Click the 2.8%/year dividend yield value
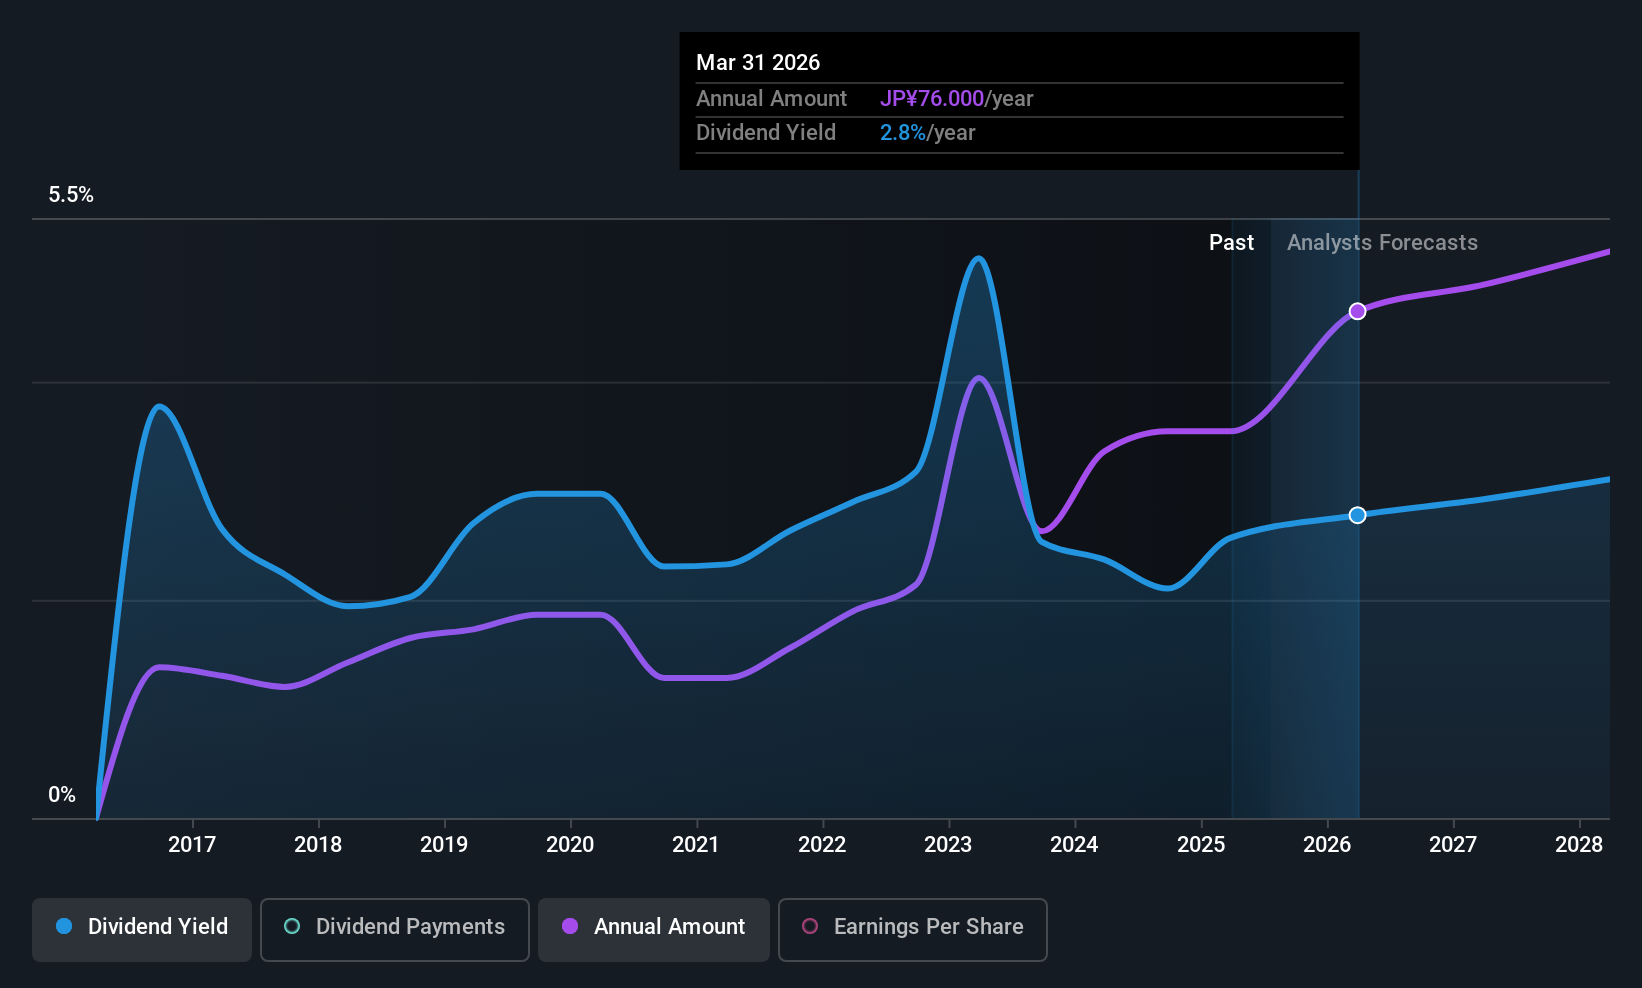This screenshot has width=1642, height=988. pos(927,133)
